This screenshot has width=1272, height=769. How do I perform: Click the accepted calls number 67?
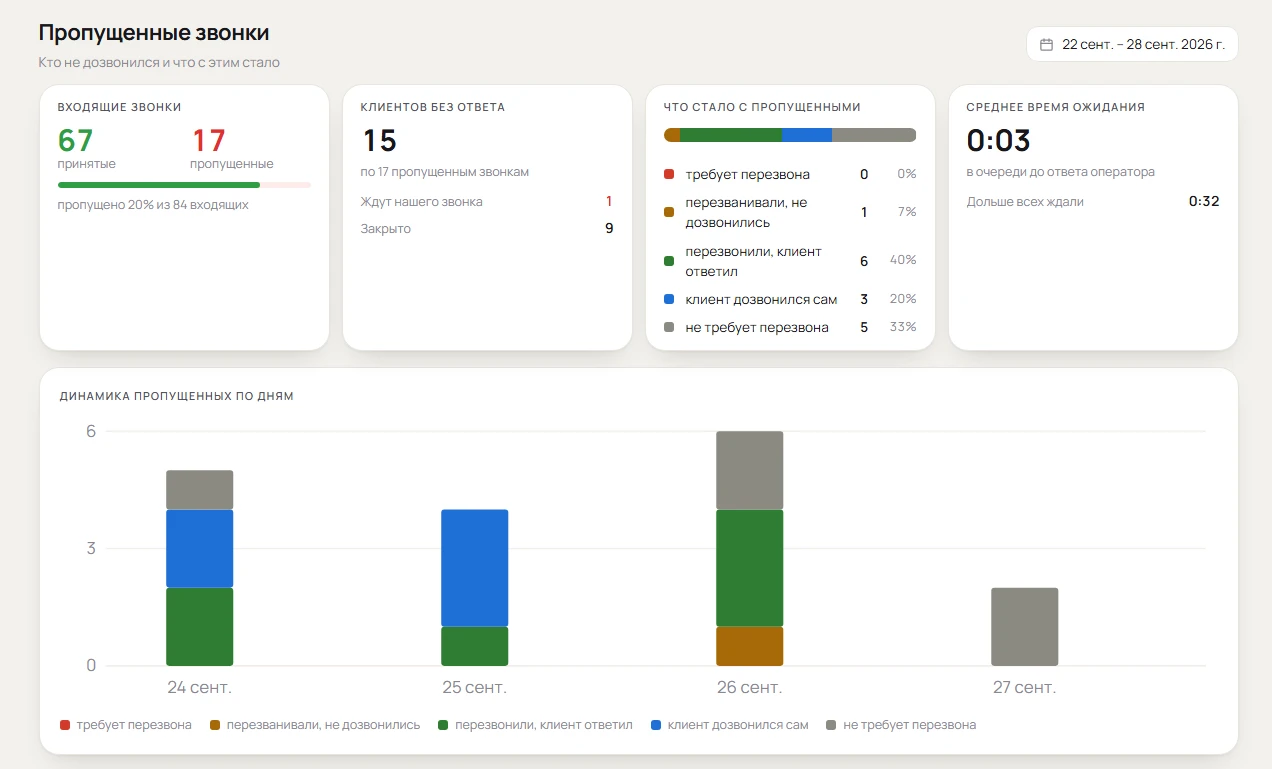(76, 140)
